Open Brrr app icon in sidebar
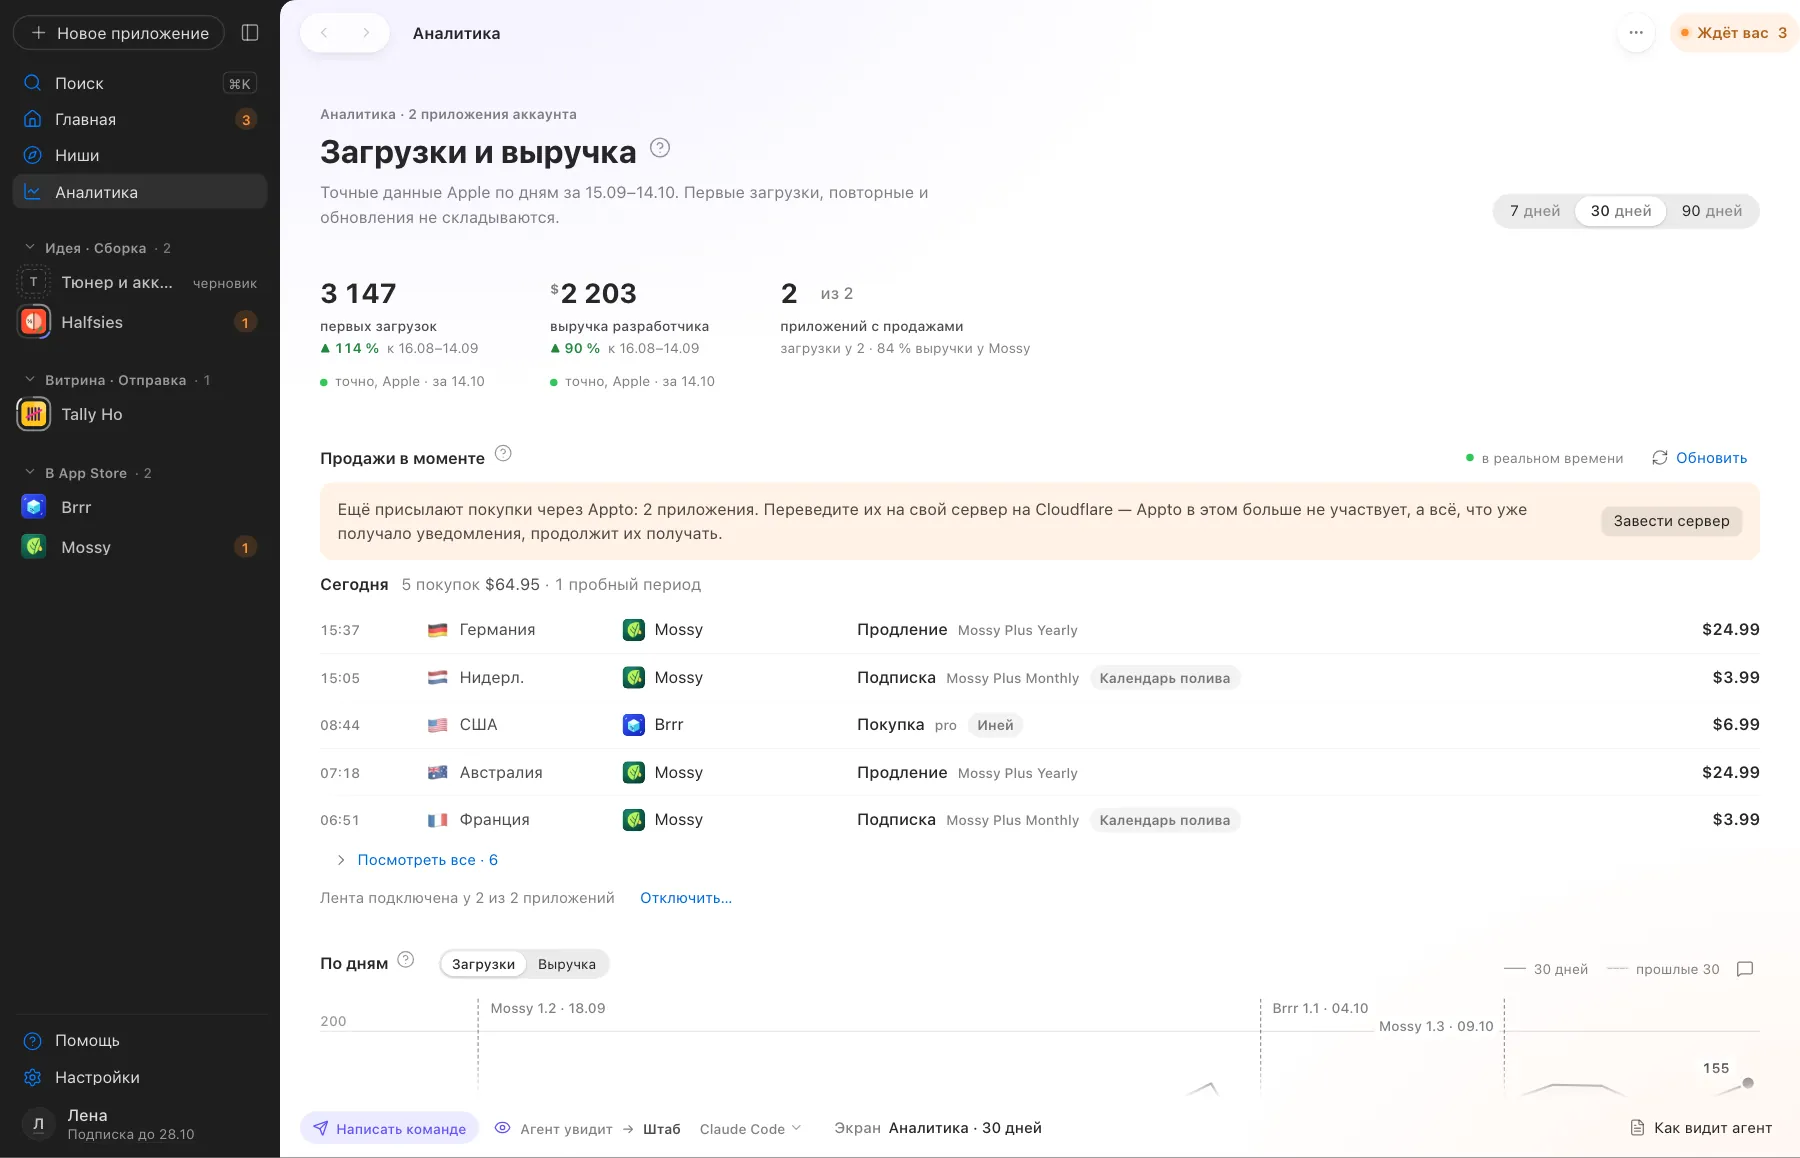This screenshot has width=1800, height=1158. tap(34, 507)
